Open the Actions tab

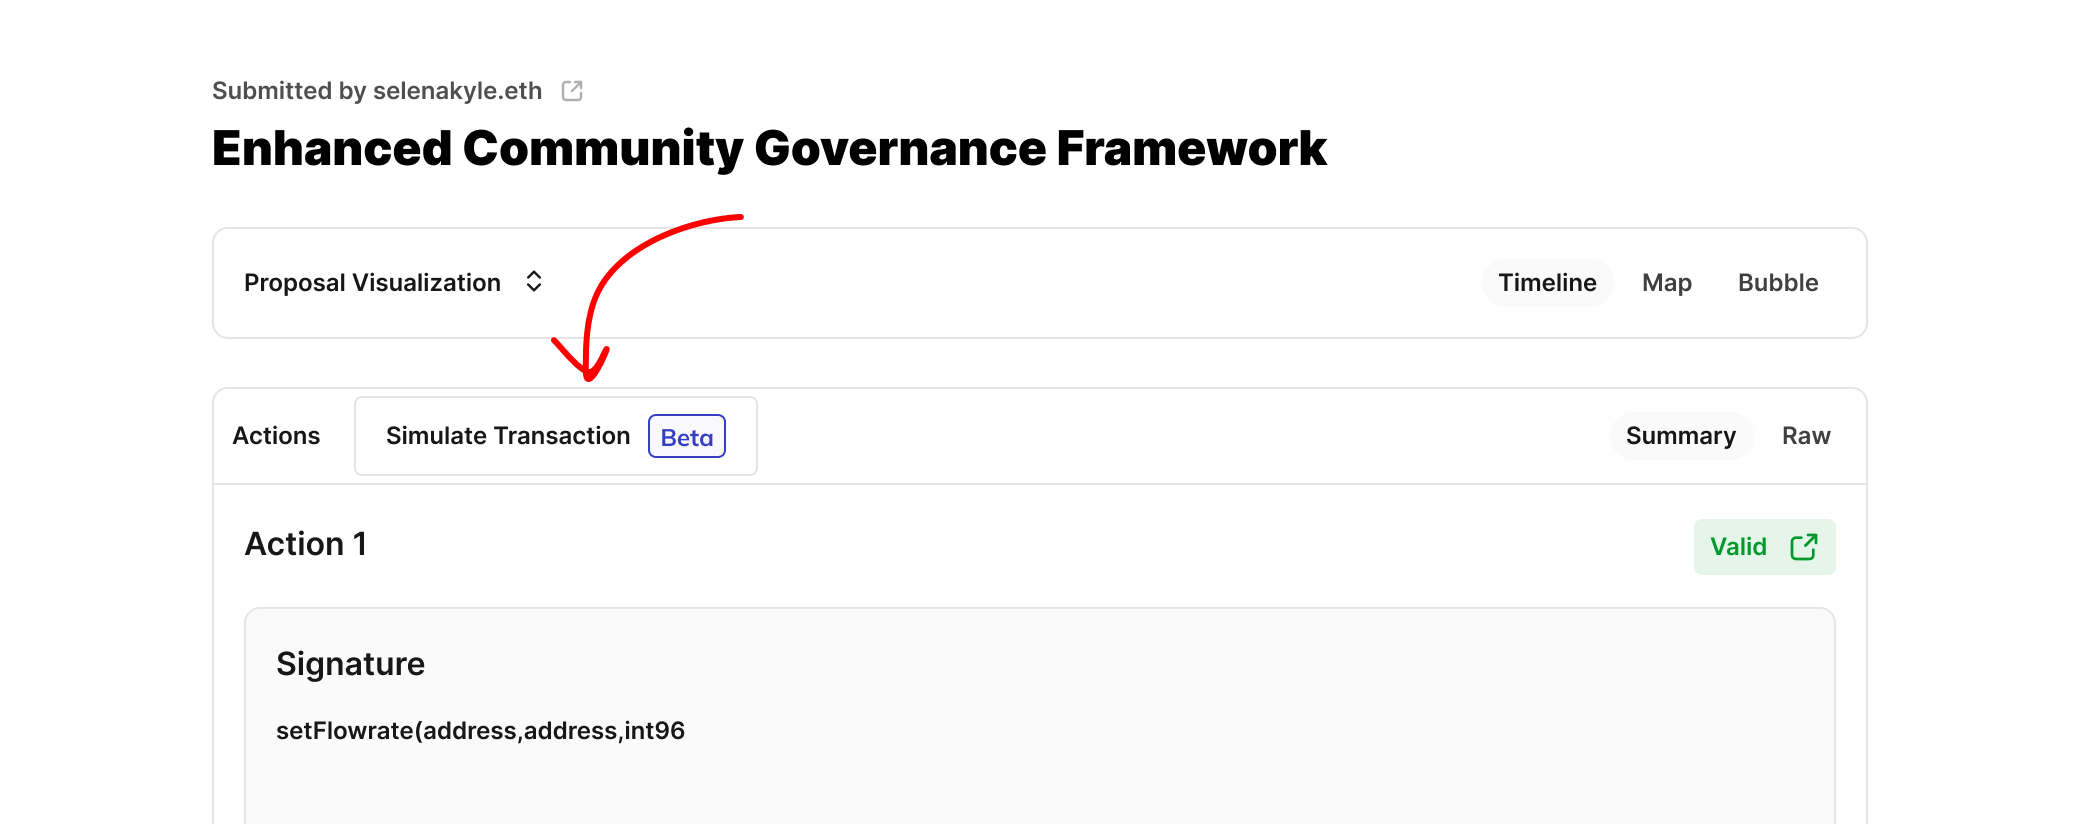tap(276, 436)
